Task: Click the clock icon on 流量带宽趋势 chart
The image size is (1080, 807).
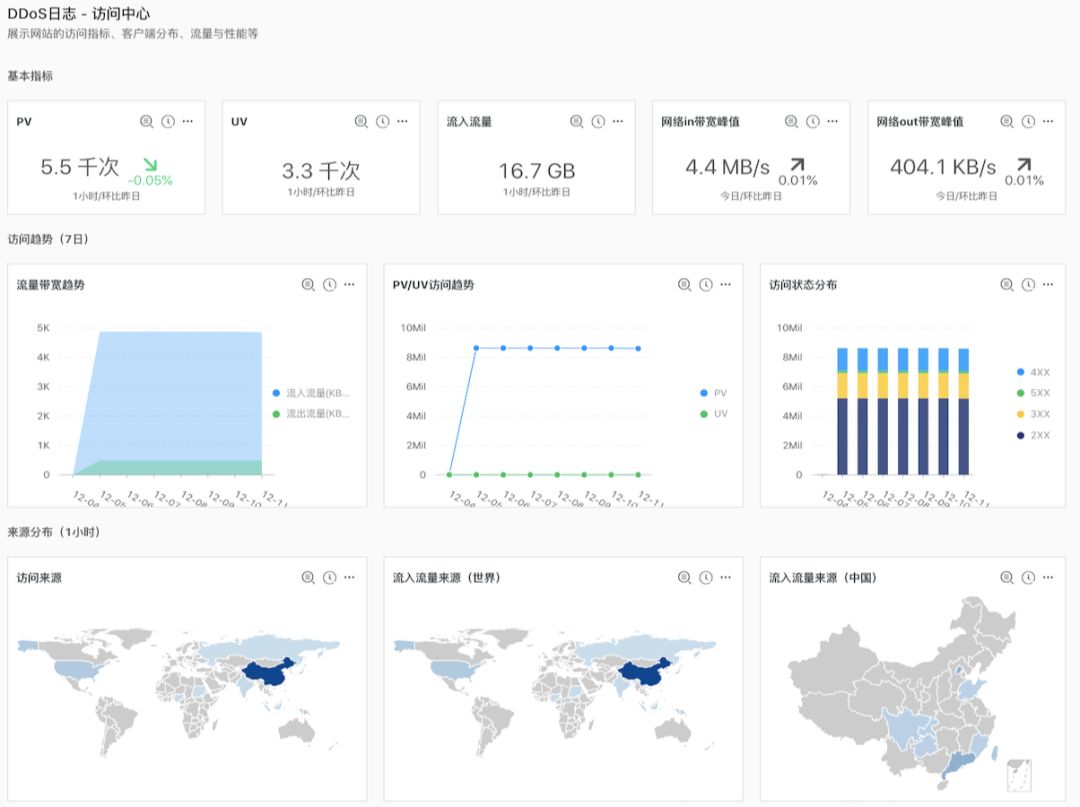Action: [x=330, y=284]
